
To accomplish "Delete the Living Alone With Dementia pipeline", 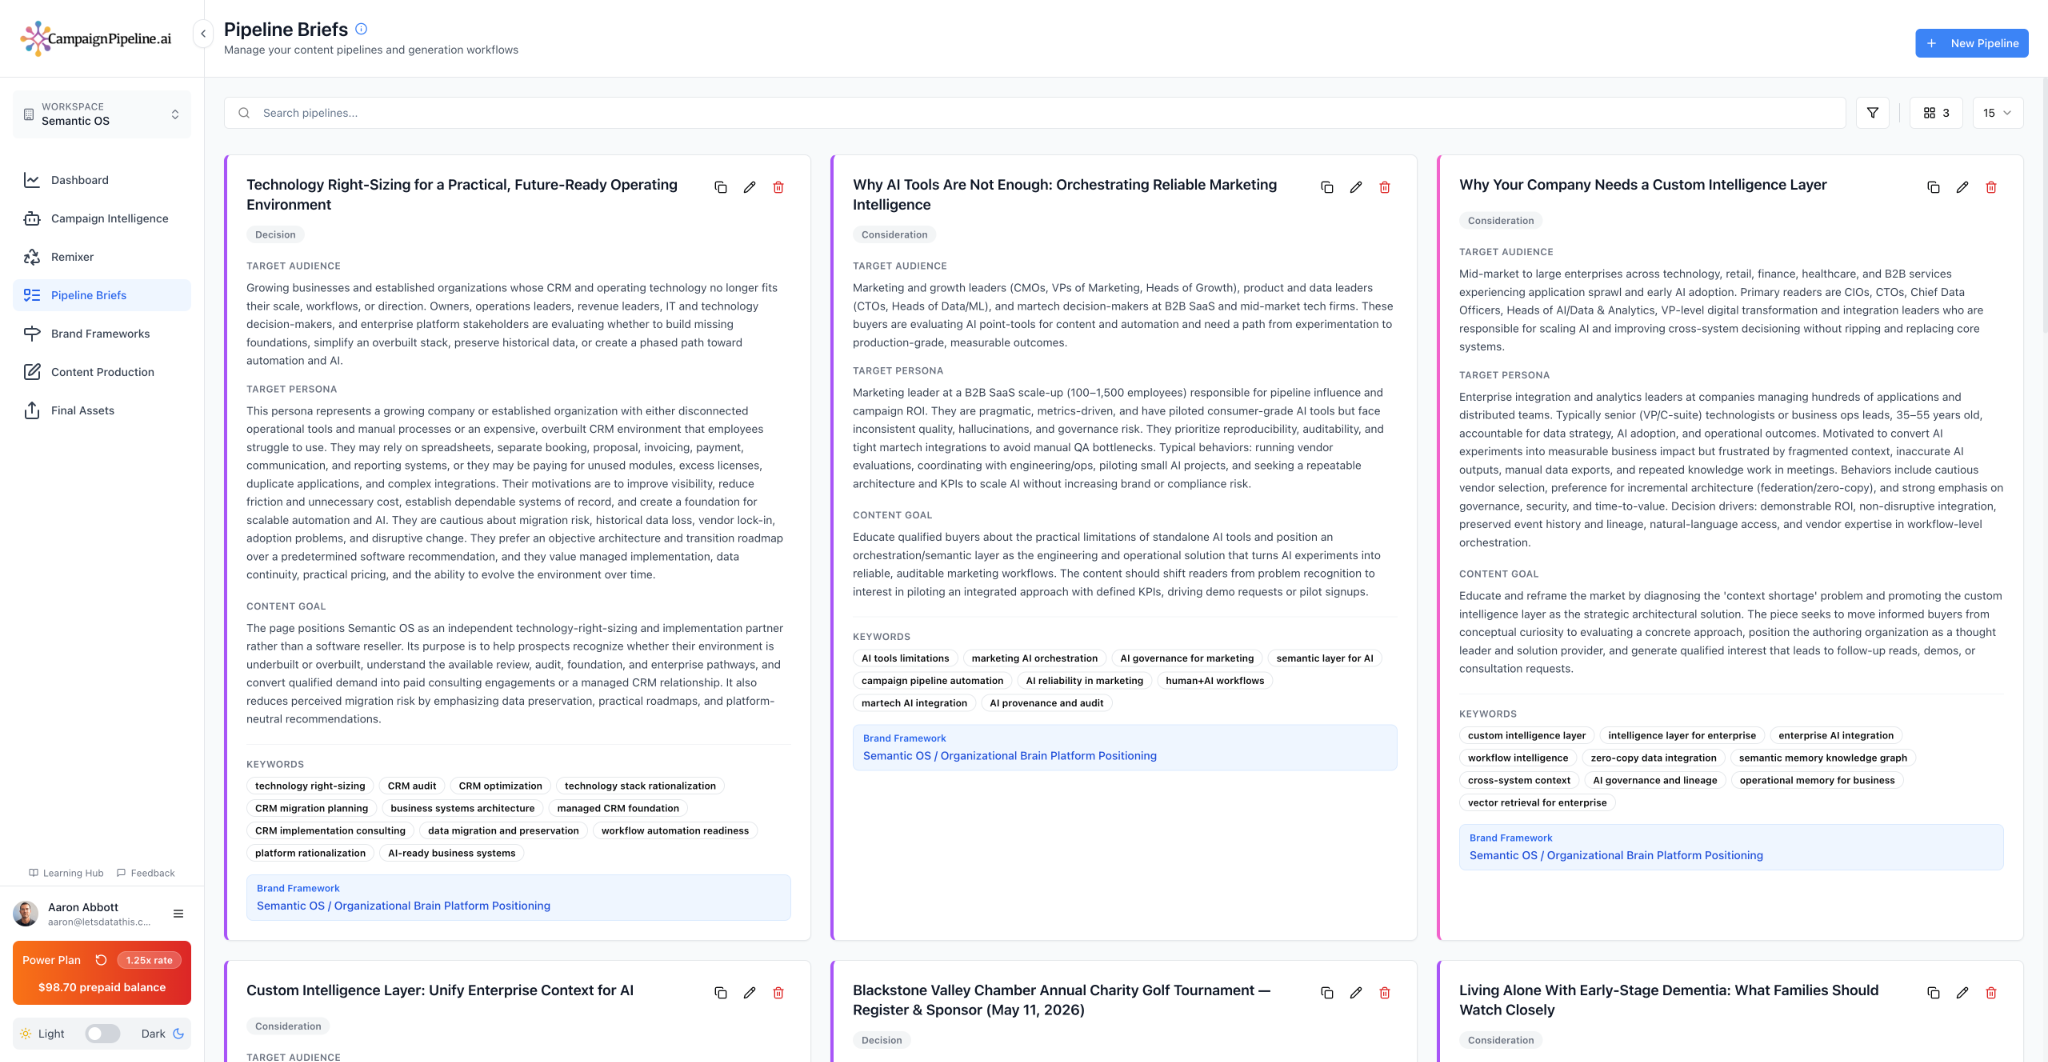I will (x=1991, y=993).
